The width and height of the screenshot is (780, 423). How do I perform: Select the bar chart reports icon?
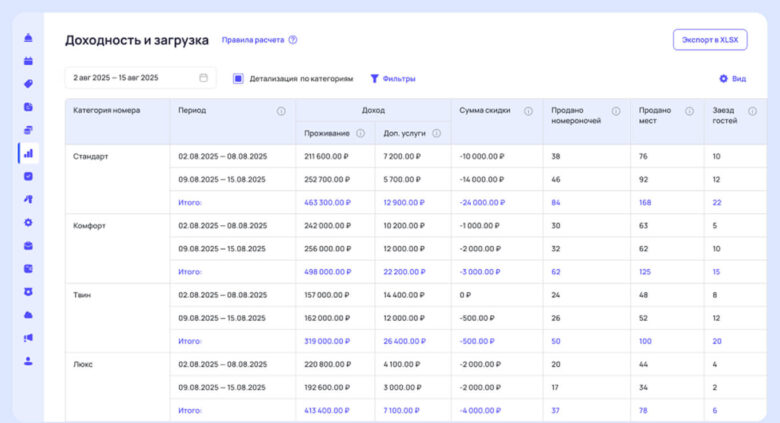28,153
